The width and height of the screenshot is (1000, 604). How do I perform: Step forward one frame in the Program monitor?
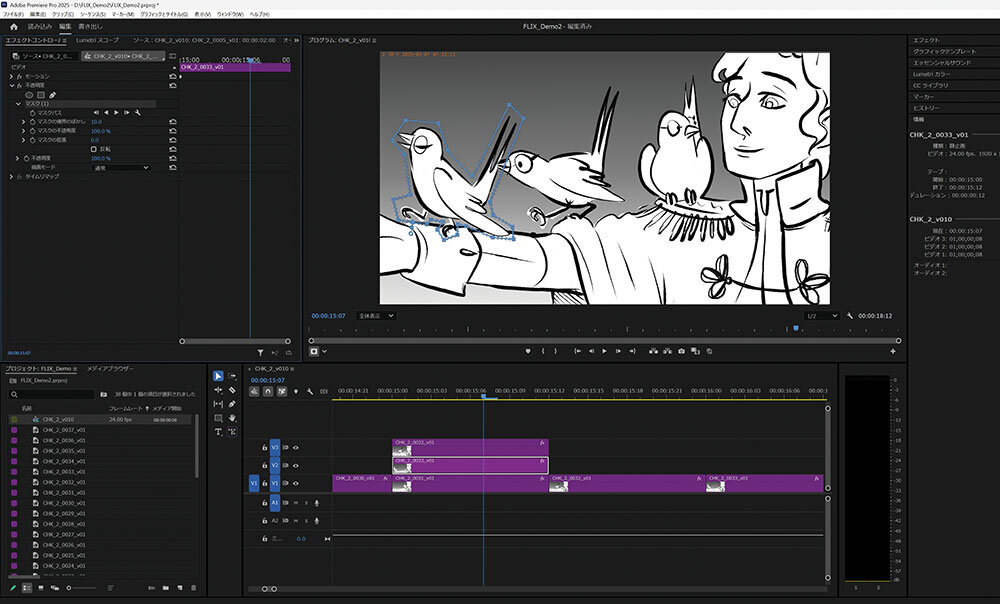pos(618,351)
